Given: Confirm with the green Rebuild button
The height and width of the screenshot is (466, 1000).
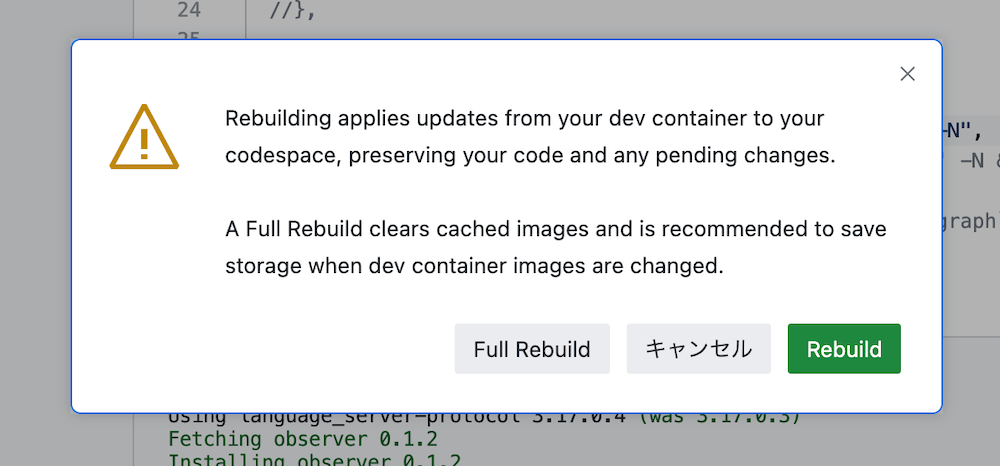Looking at the screenshot, I should click(844, 349).
